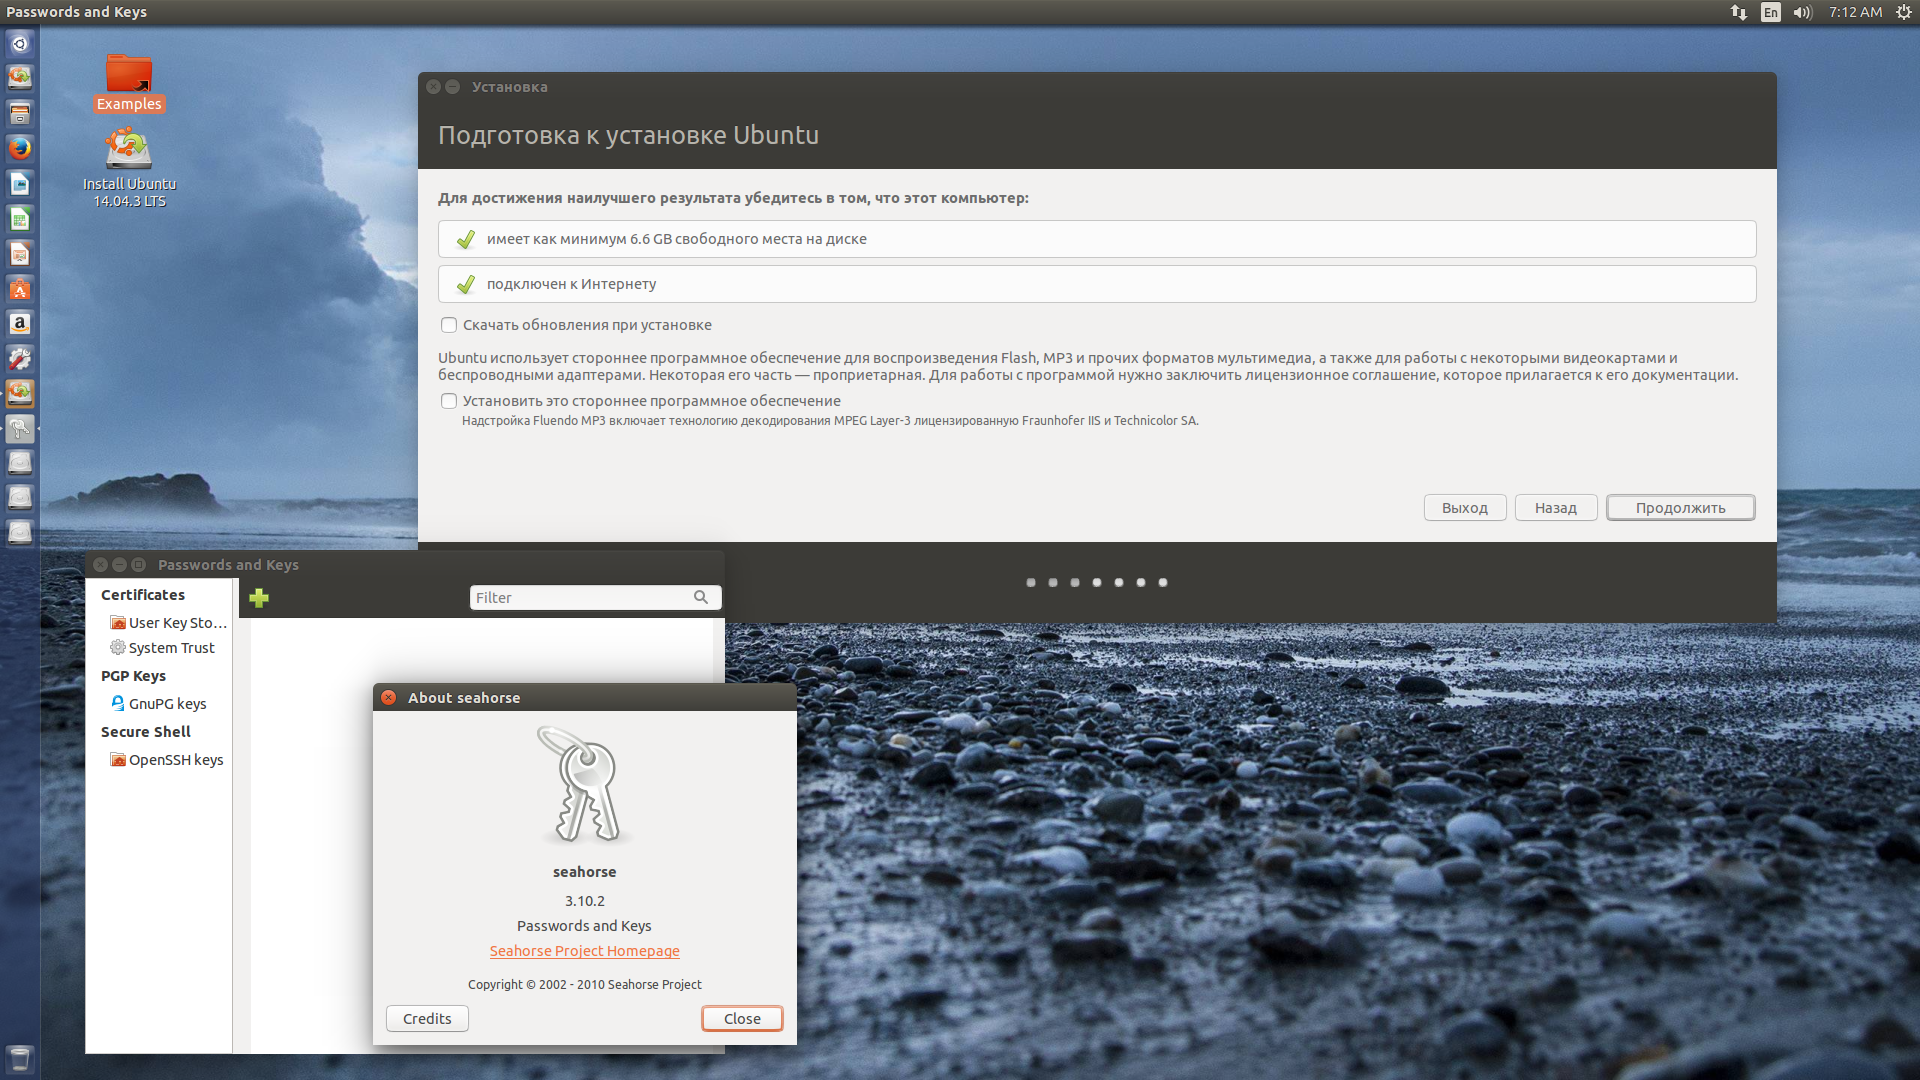Open Ubuntu Software Center in the launcher
Image resolution: width=1920 pixels, height=1080 pixels.
point(20,289)
